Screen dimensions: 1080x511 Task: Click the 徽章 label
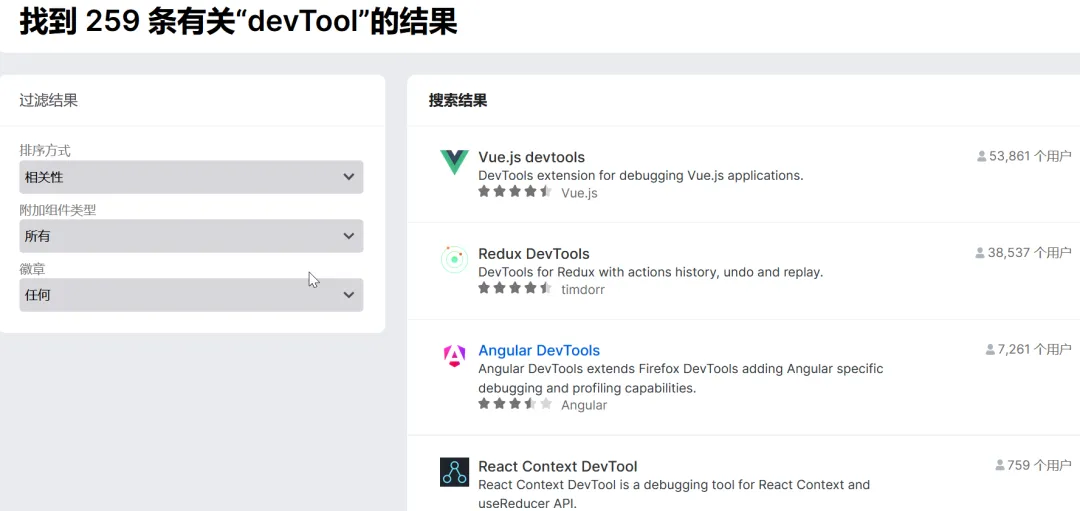point(32,269)
